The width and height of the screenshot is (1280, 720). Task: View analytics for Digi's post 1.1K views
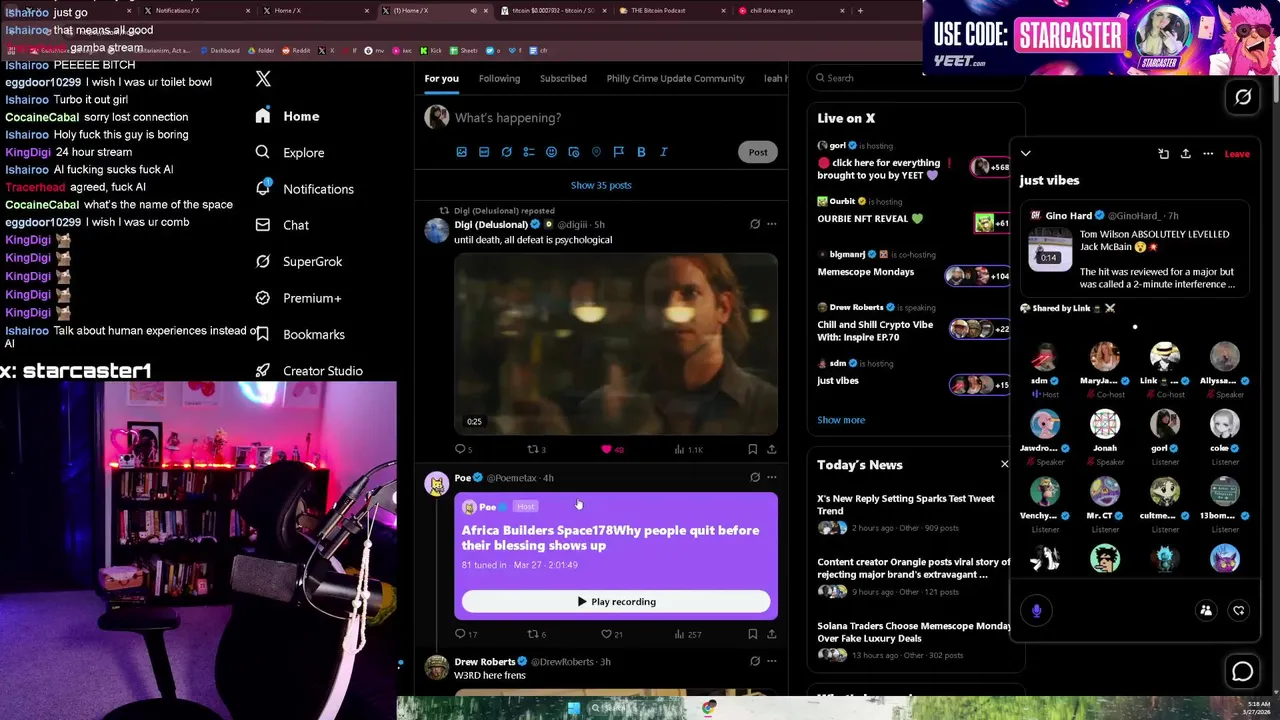(688, 449)
